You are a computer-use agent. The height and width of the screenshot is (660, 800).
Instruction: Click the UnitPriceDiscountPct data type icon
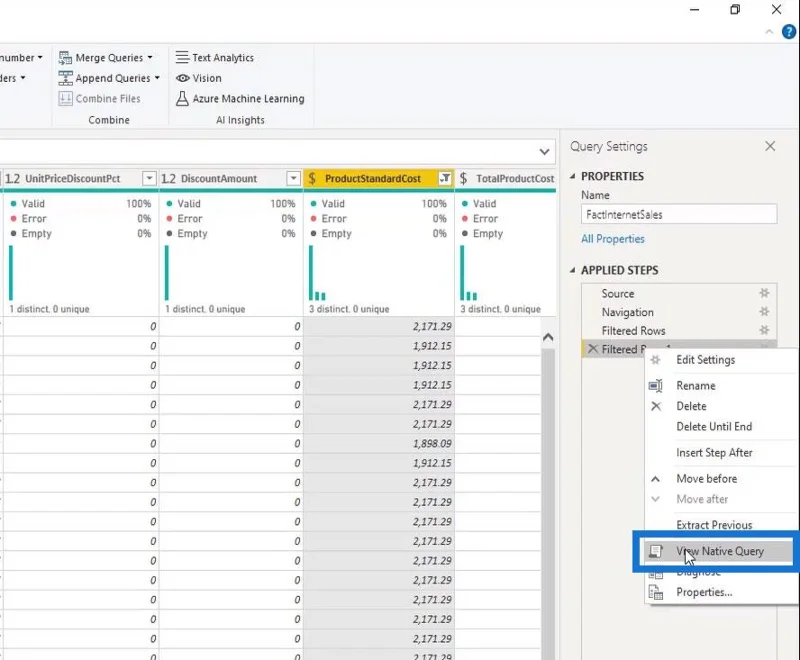(x=12, y=179)
